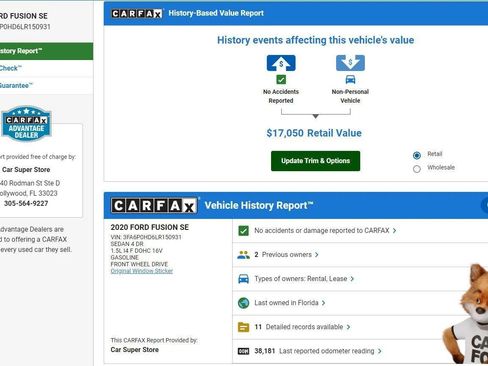The height and width of the screenshot is (366, 488).
Task: Open the Guarantee tab in sidebar
Action: pos(46,86)
